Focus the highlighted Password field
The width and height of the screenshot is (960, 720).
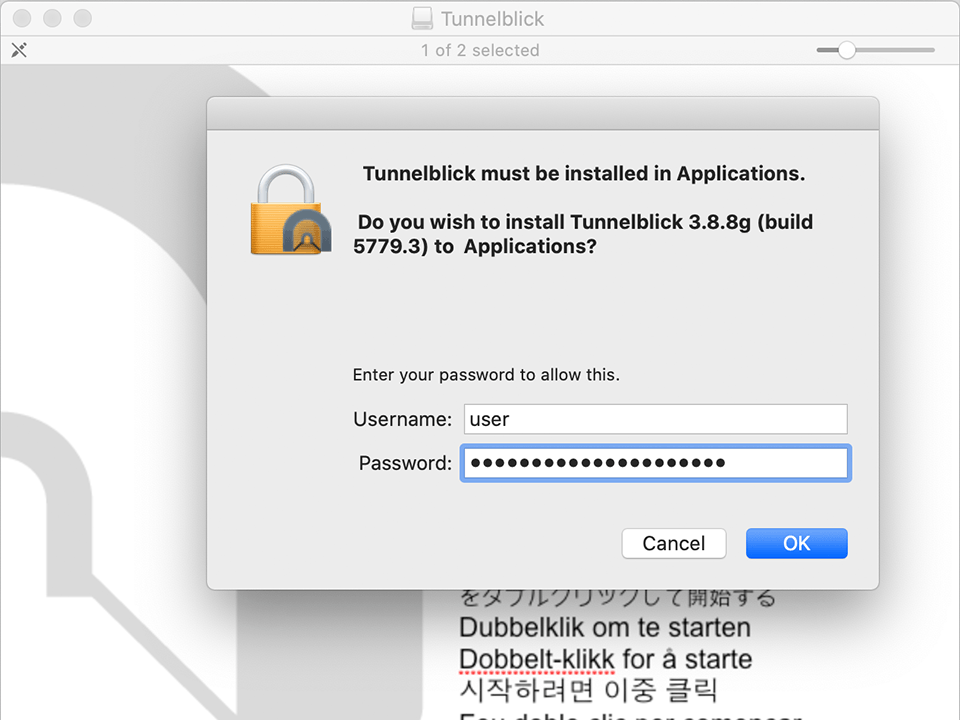pos(655,463)
